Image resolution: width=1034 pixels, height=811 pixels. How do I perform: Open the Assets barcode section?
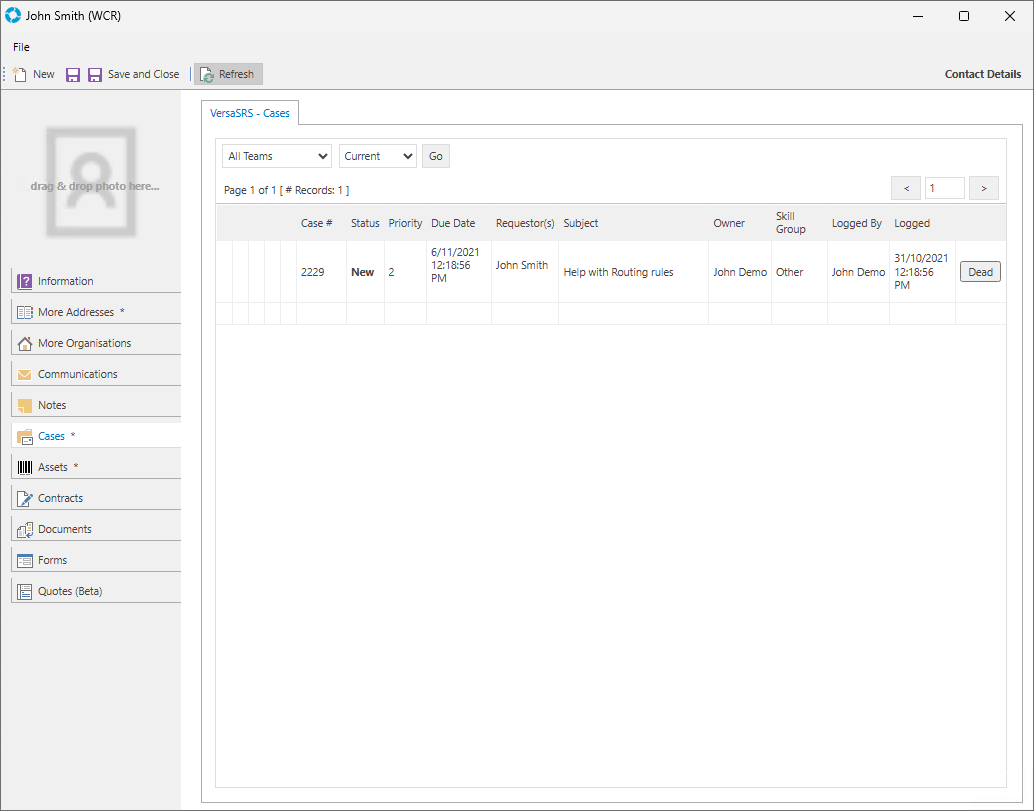52,467
